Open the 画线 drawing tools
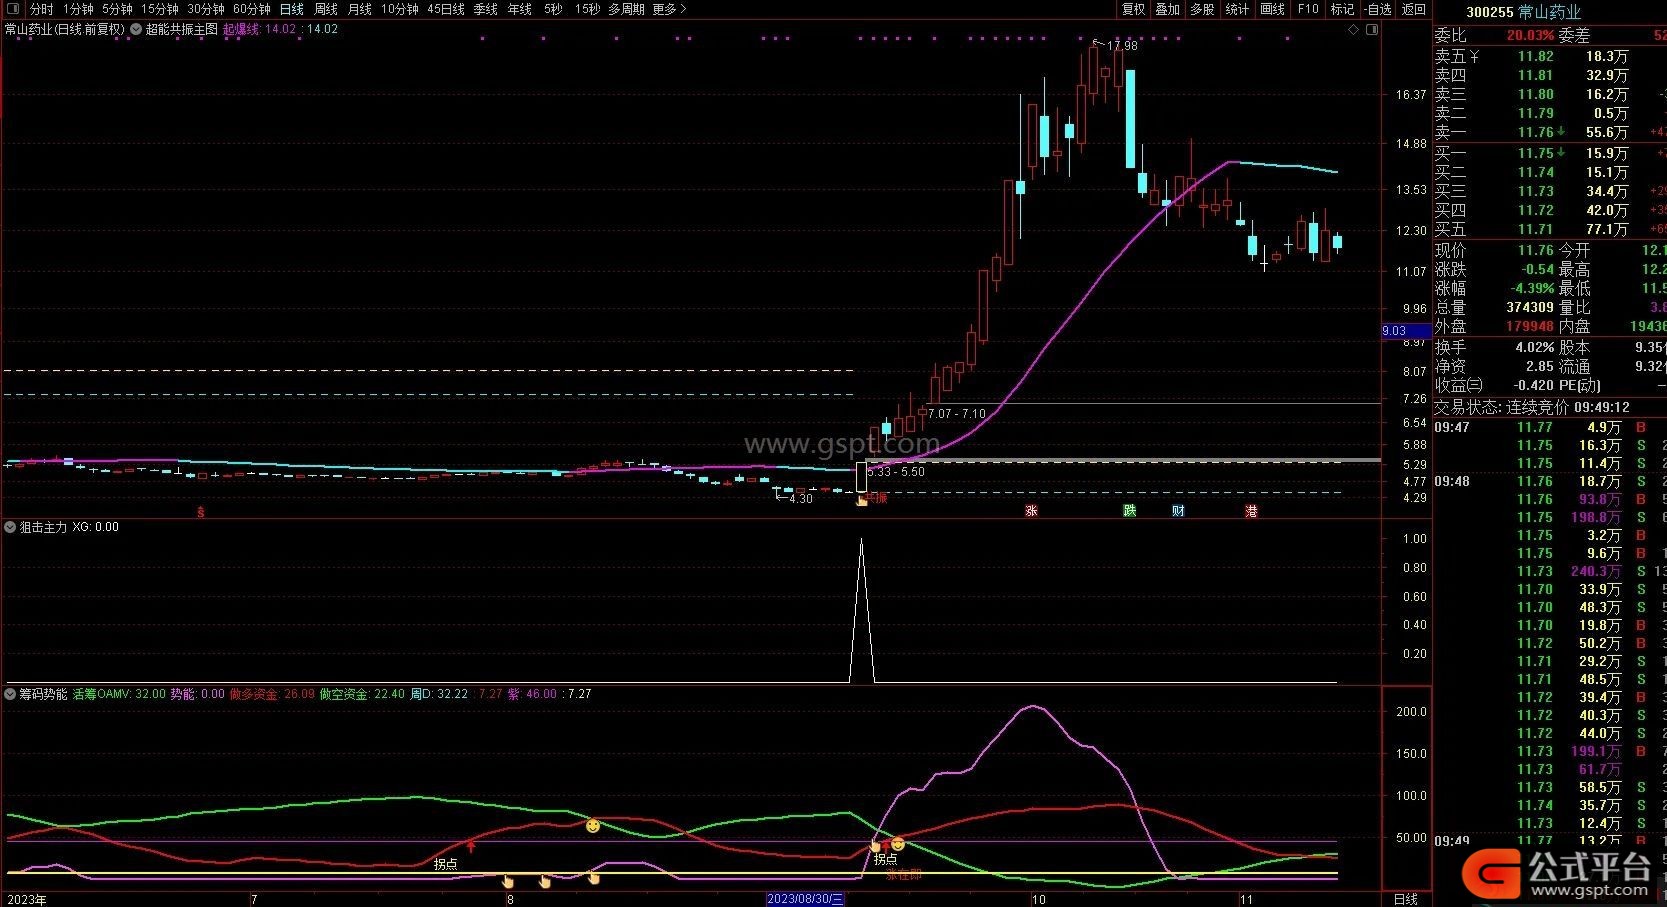1667x907 pixels. 1273,9
